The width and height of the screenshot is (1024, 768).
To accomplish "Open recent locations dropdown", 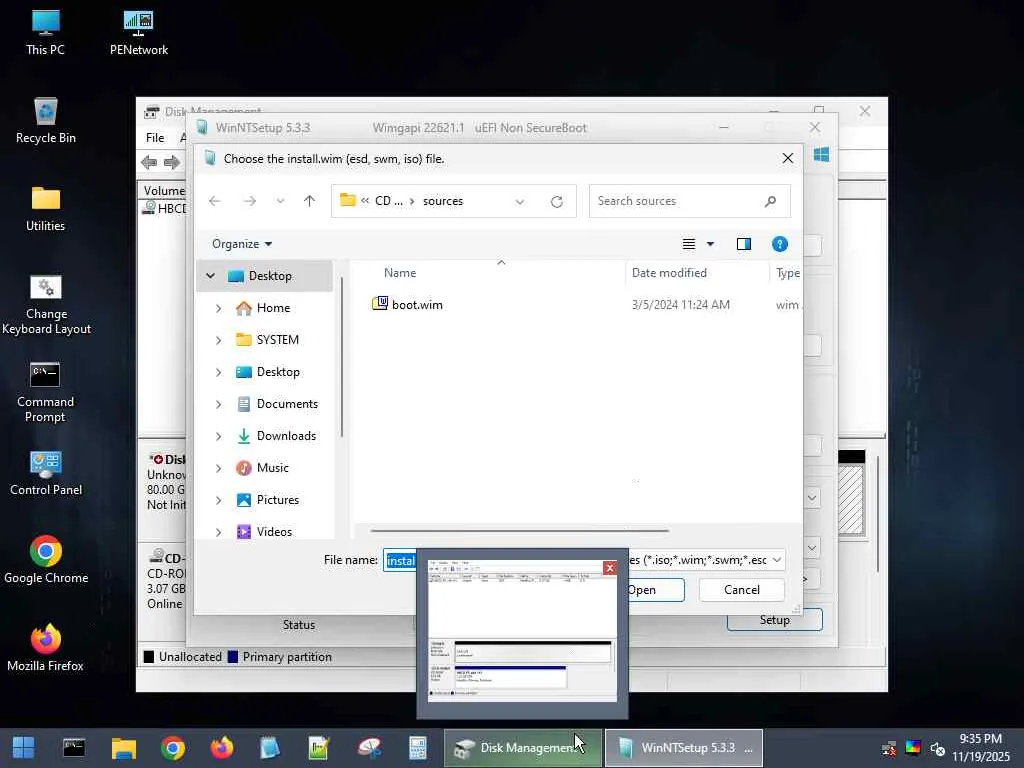I will (x=280, y=201).
